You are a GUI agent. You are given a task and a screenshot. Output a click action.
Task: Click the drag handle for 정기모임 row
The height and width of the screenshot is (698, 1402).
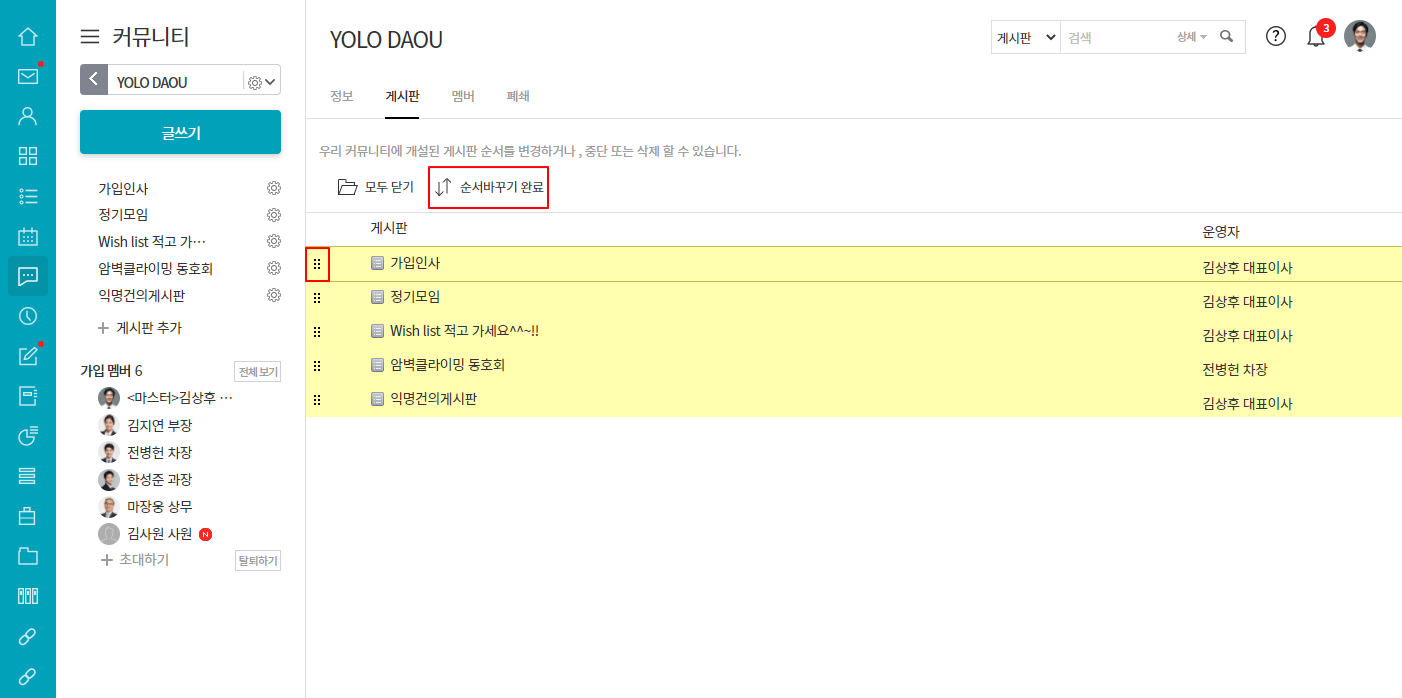coord(317,298)
